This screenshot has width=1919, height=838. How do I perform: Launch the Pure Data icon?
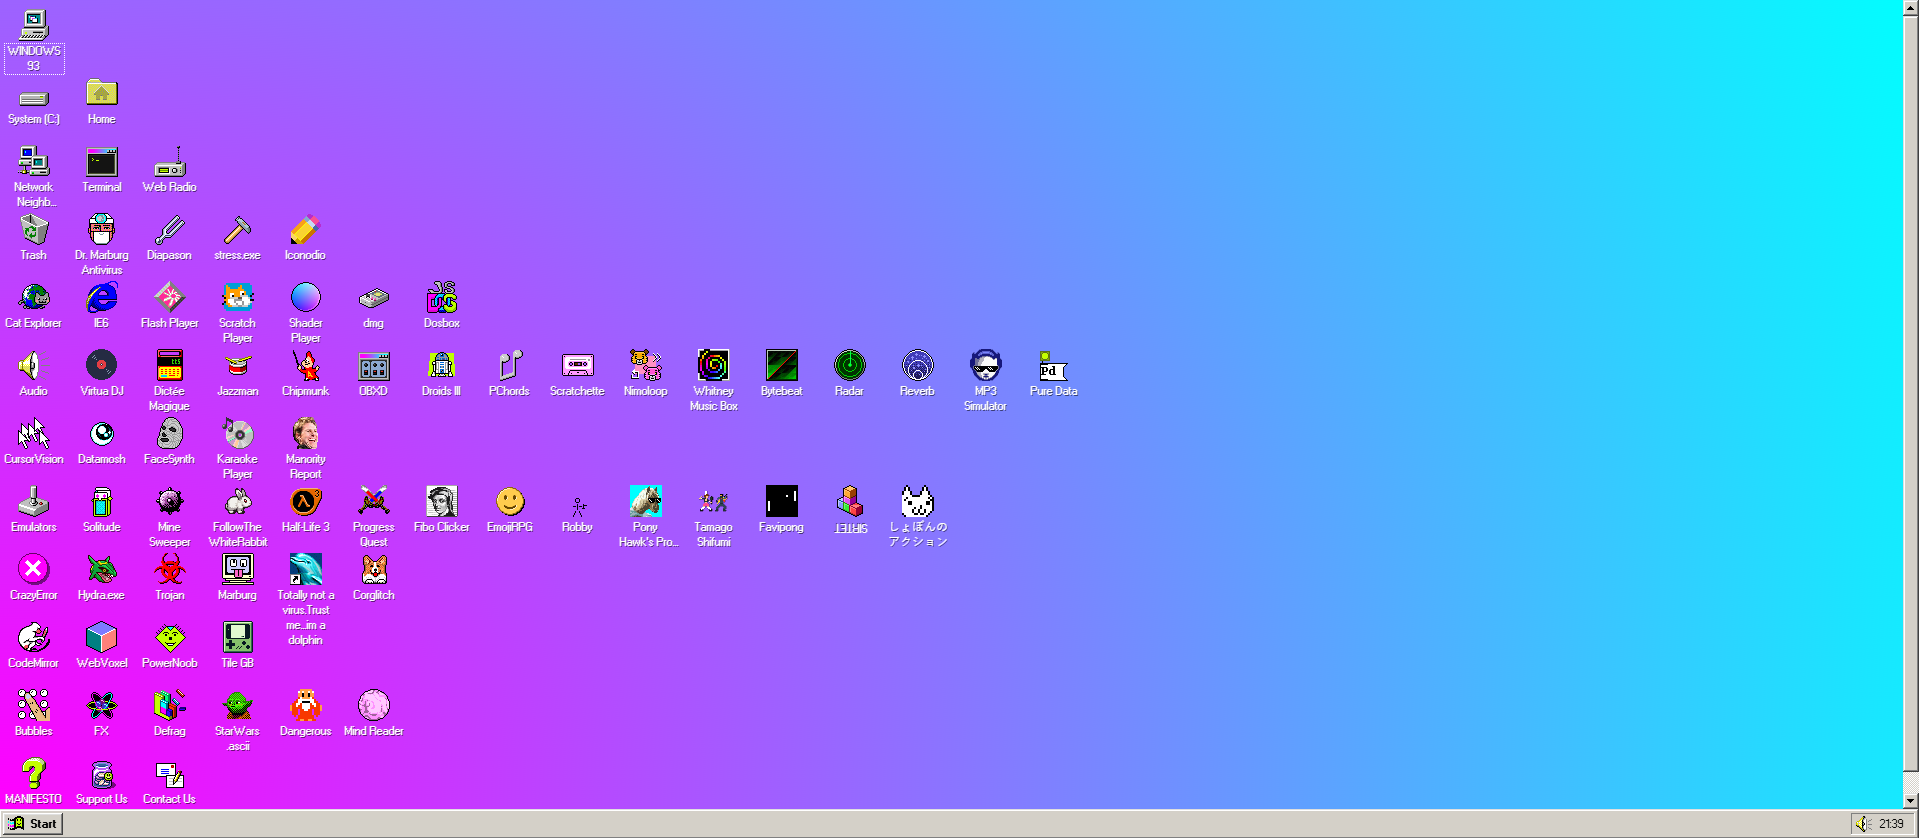tap(1053, 366)
